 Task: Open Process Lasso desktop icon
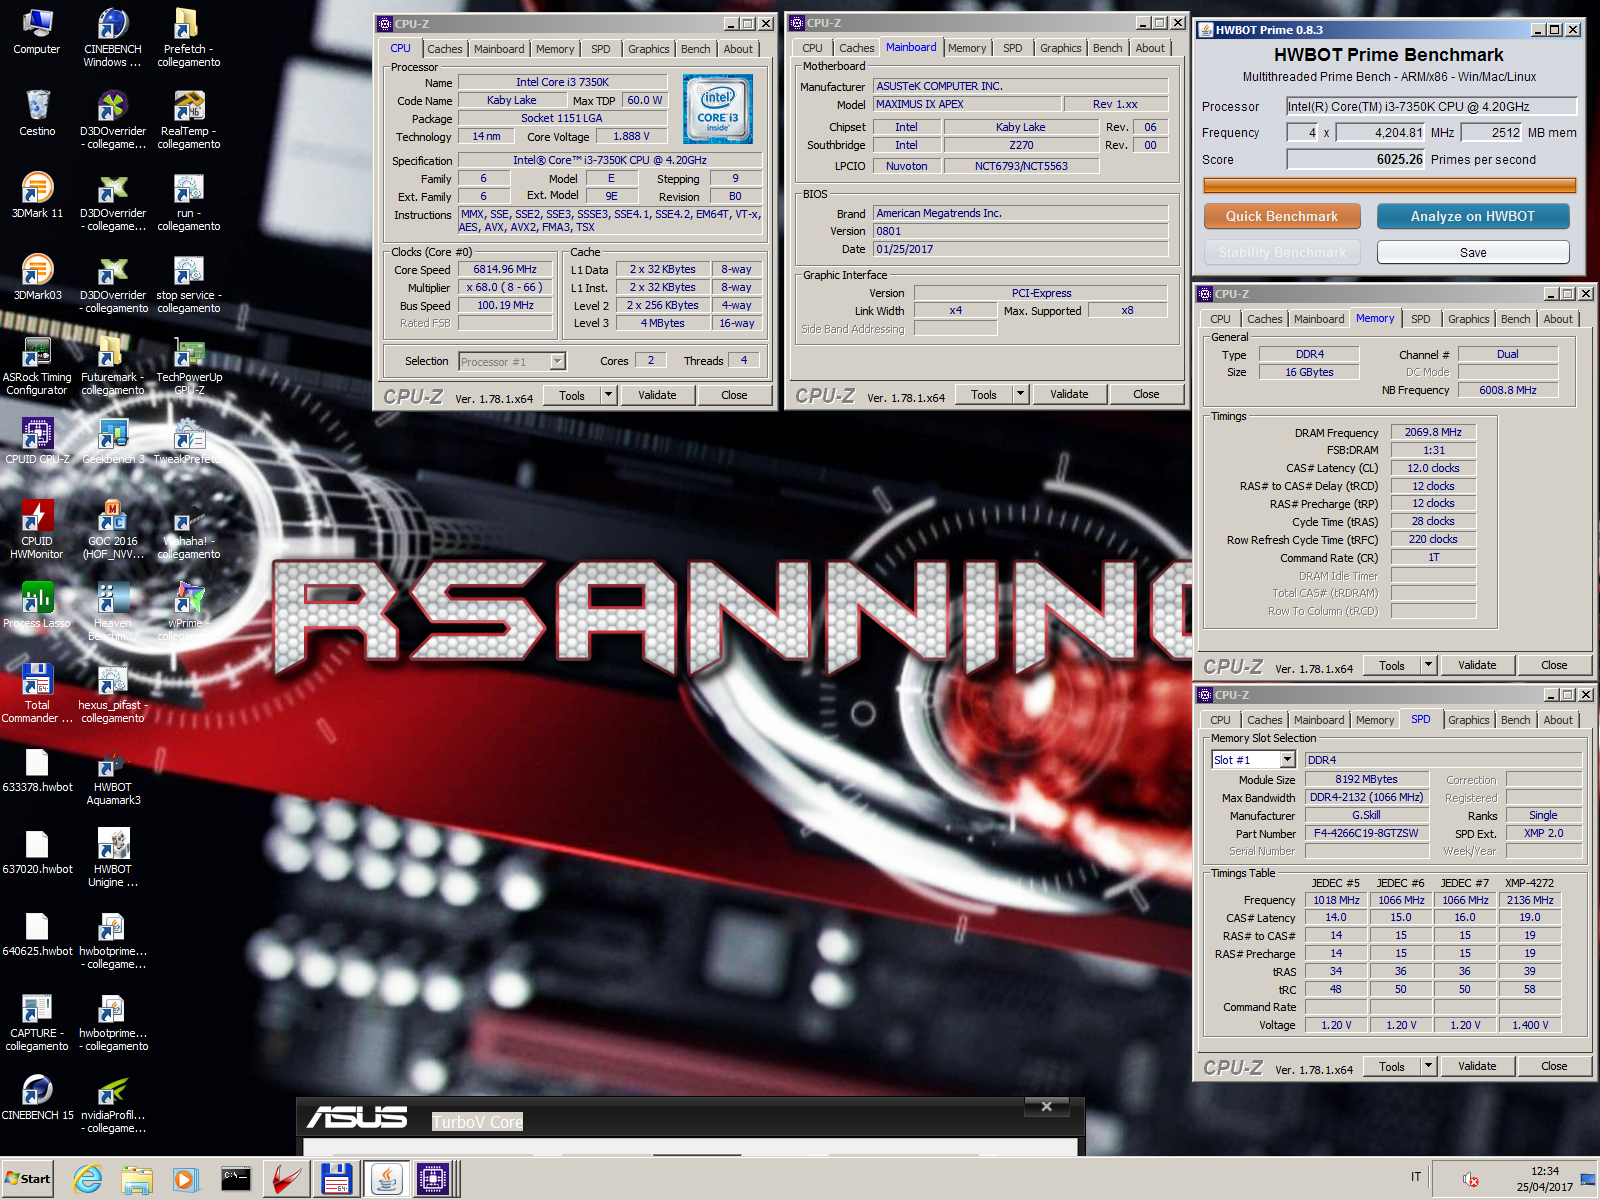point(37,605)
